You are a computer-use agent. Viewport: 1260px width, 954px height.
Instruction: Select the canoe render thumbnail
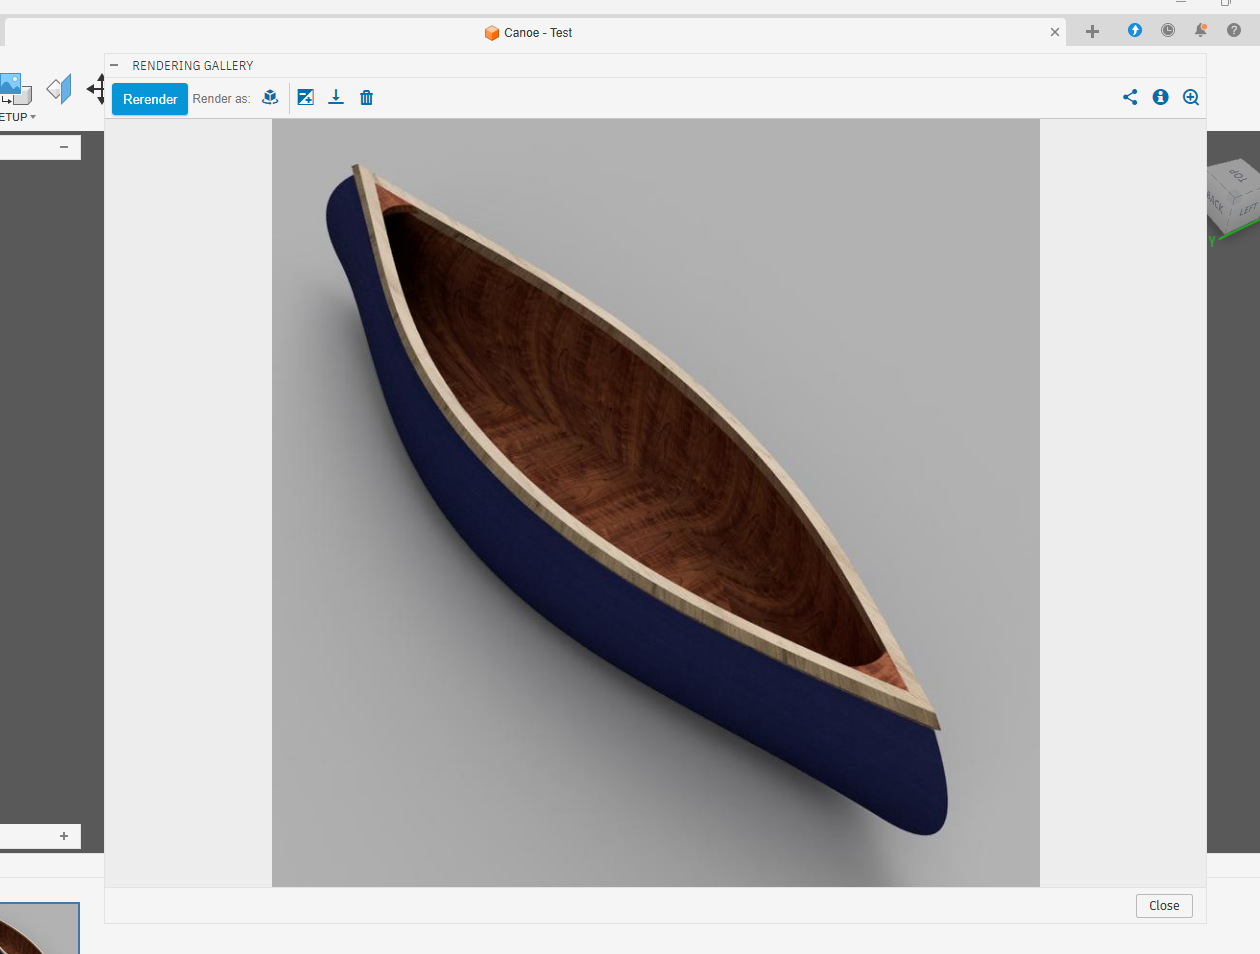(38, 929)
